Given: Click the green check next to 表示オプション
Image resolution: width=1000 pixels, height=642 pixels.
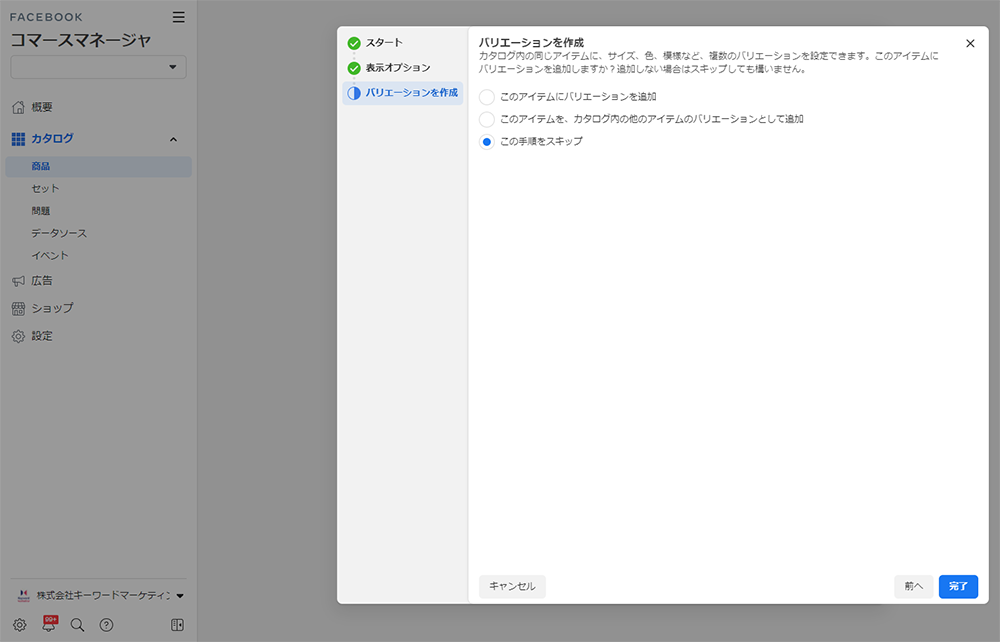Looking at the screenshot, I should point(354,68).
